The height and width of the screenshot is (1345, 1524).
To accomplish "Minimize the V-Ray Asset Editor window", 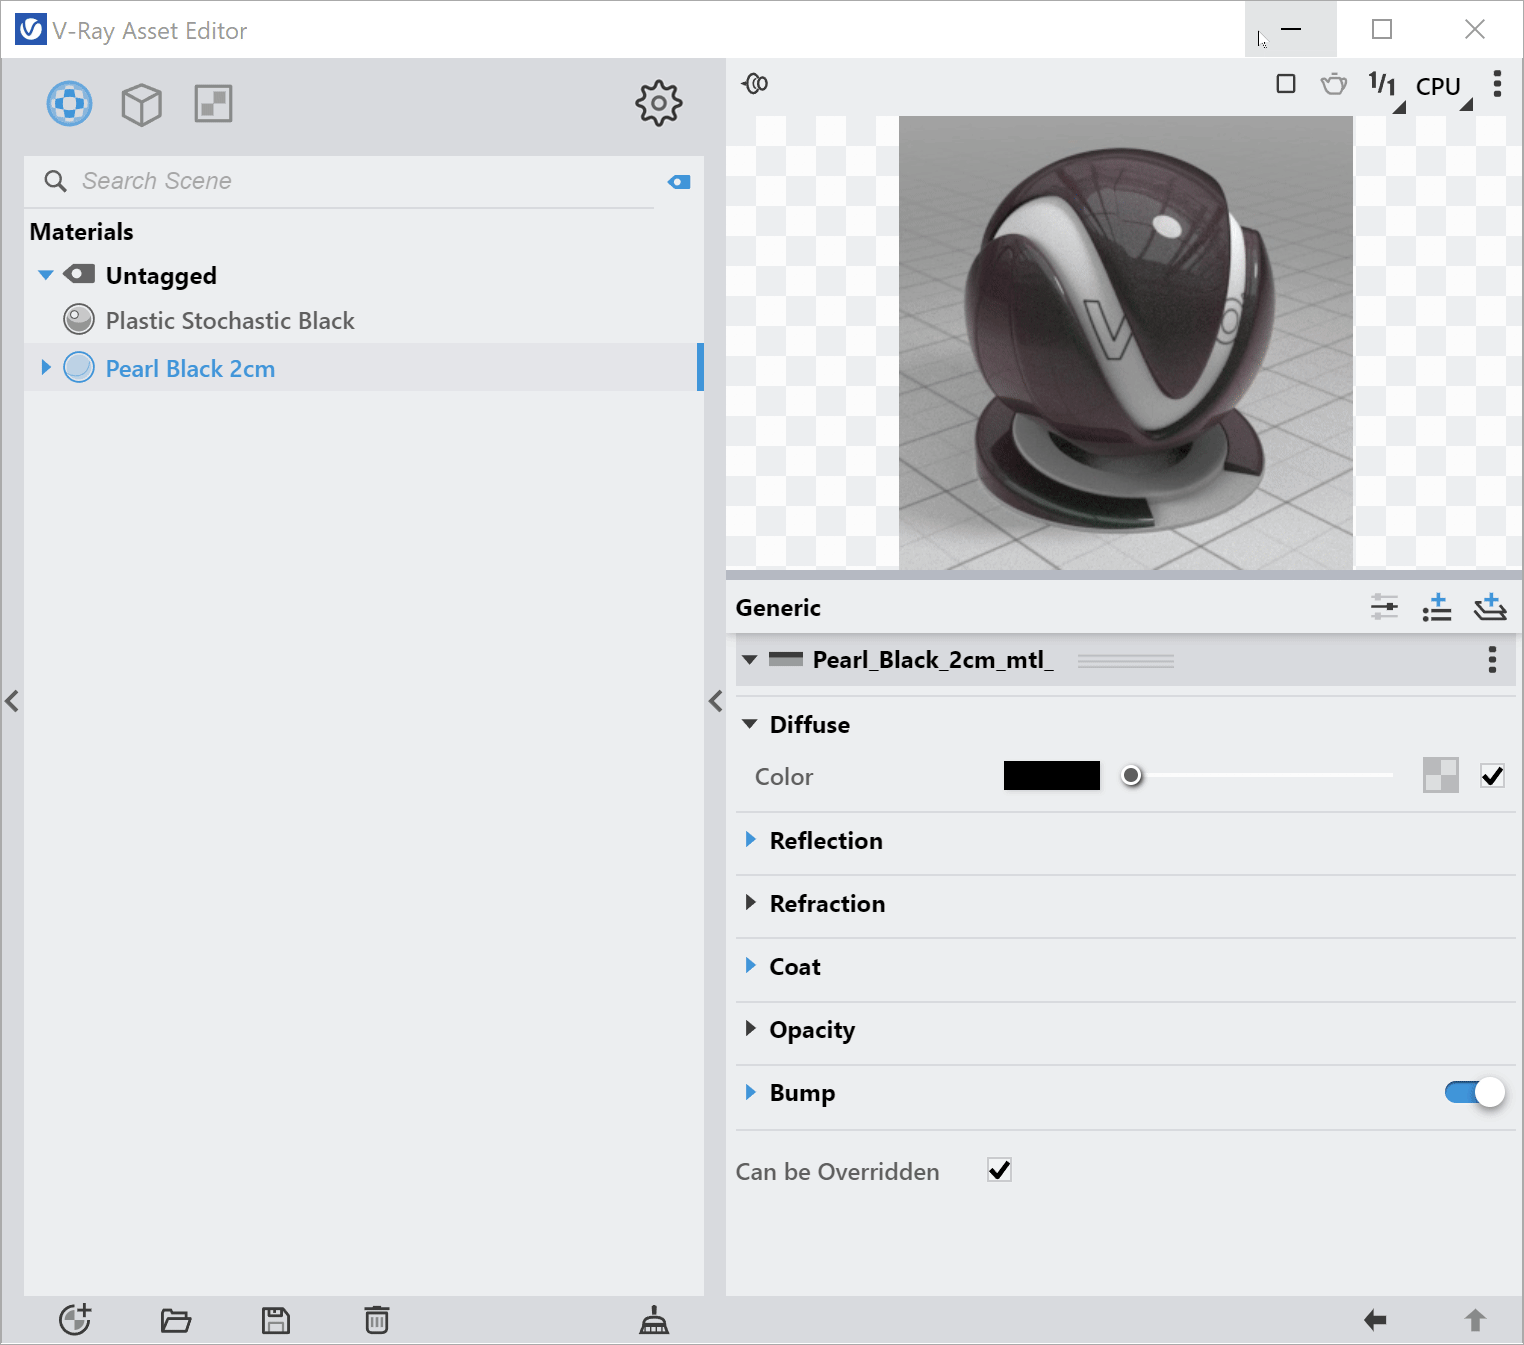I will [x=1291, y=29].
